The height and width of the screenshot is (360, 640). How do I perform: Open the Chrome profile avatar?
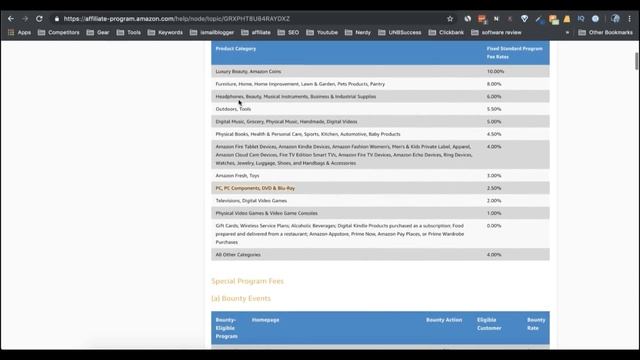point(615,19)
